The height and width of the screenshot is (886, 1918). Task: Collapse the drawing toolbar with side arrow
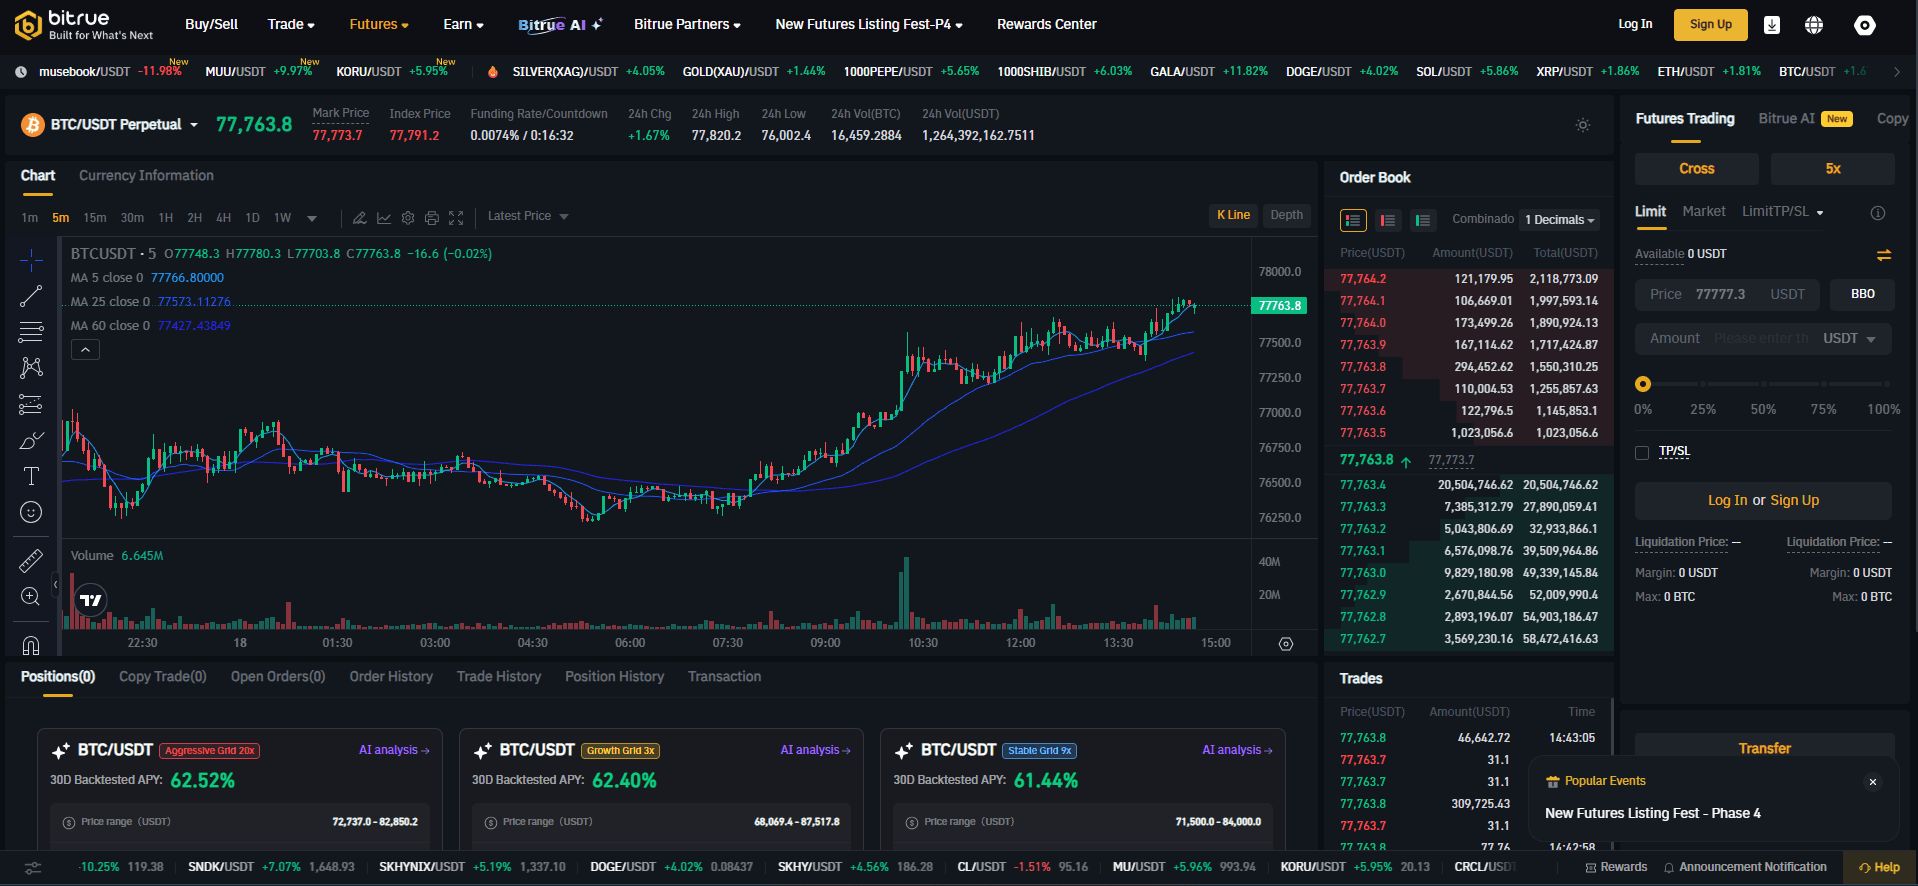click(x=56, y=584)
